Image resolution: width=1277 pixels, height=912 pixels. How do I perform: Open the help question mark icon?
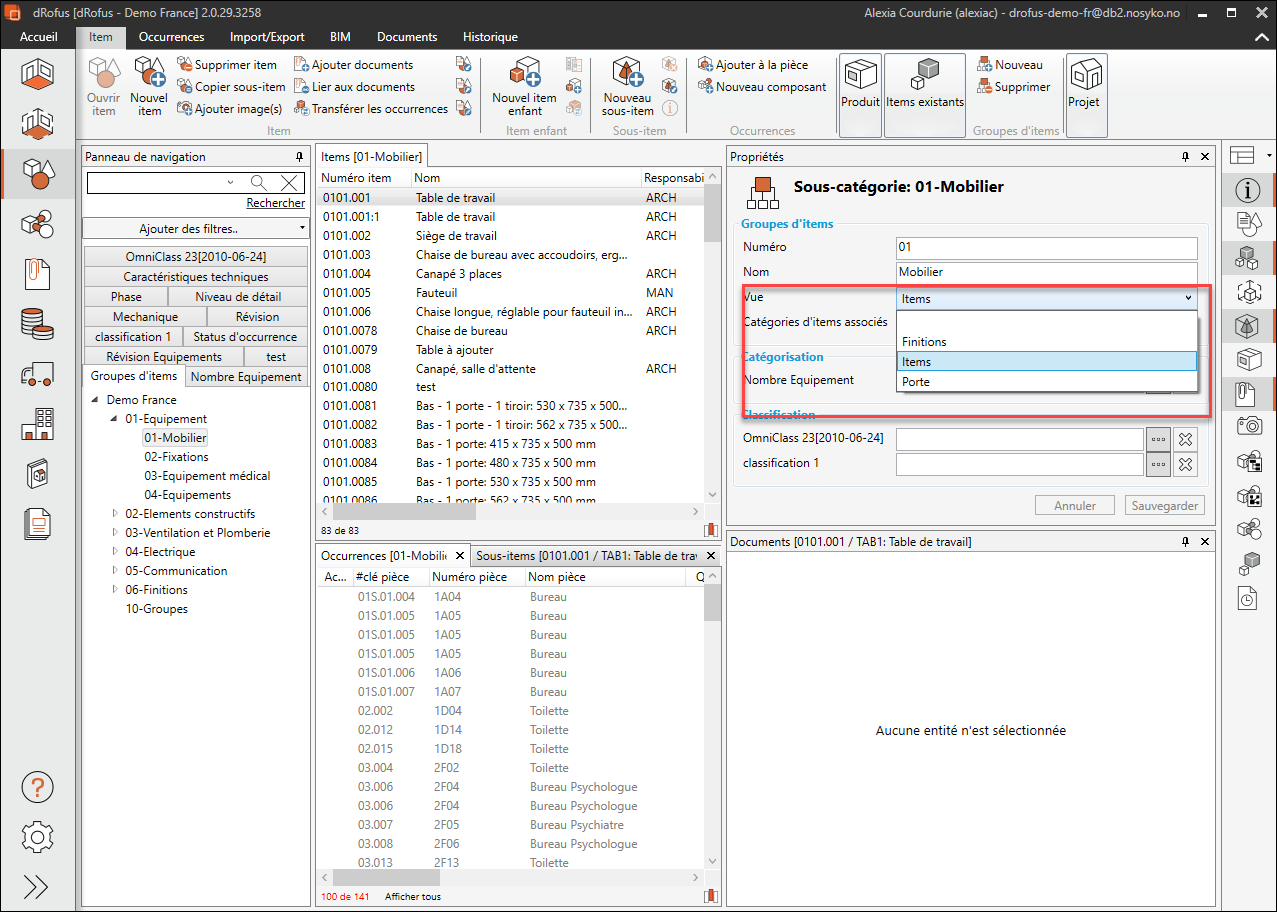tap(37, 787)
